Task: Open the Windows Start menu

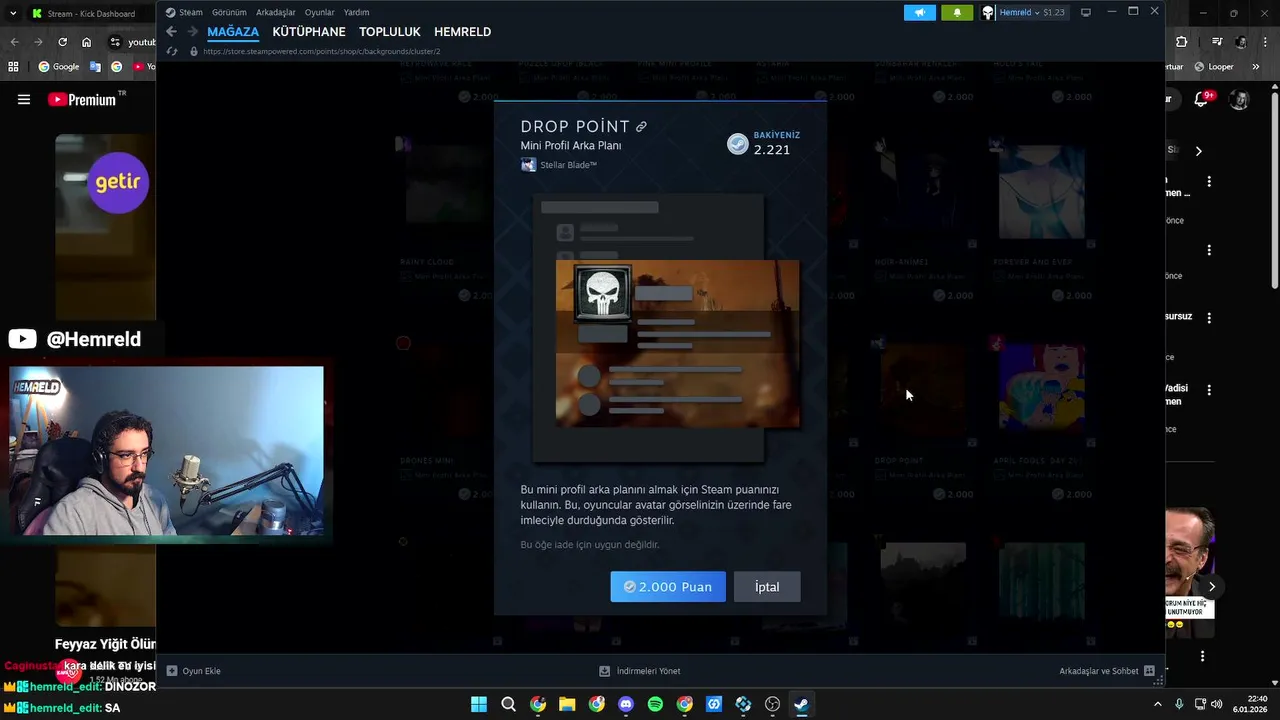Action: [479, 704]
